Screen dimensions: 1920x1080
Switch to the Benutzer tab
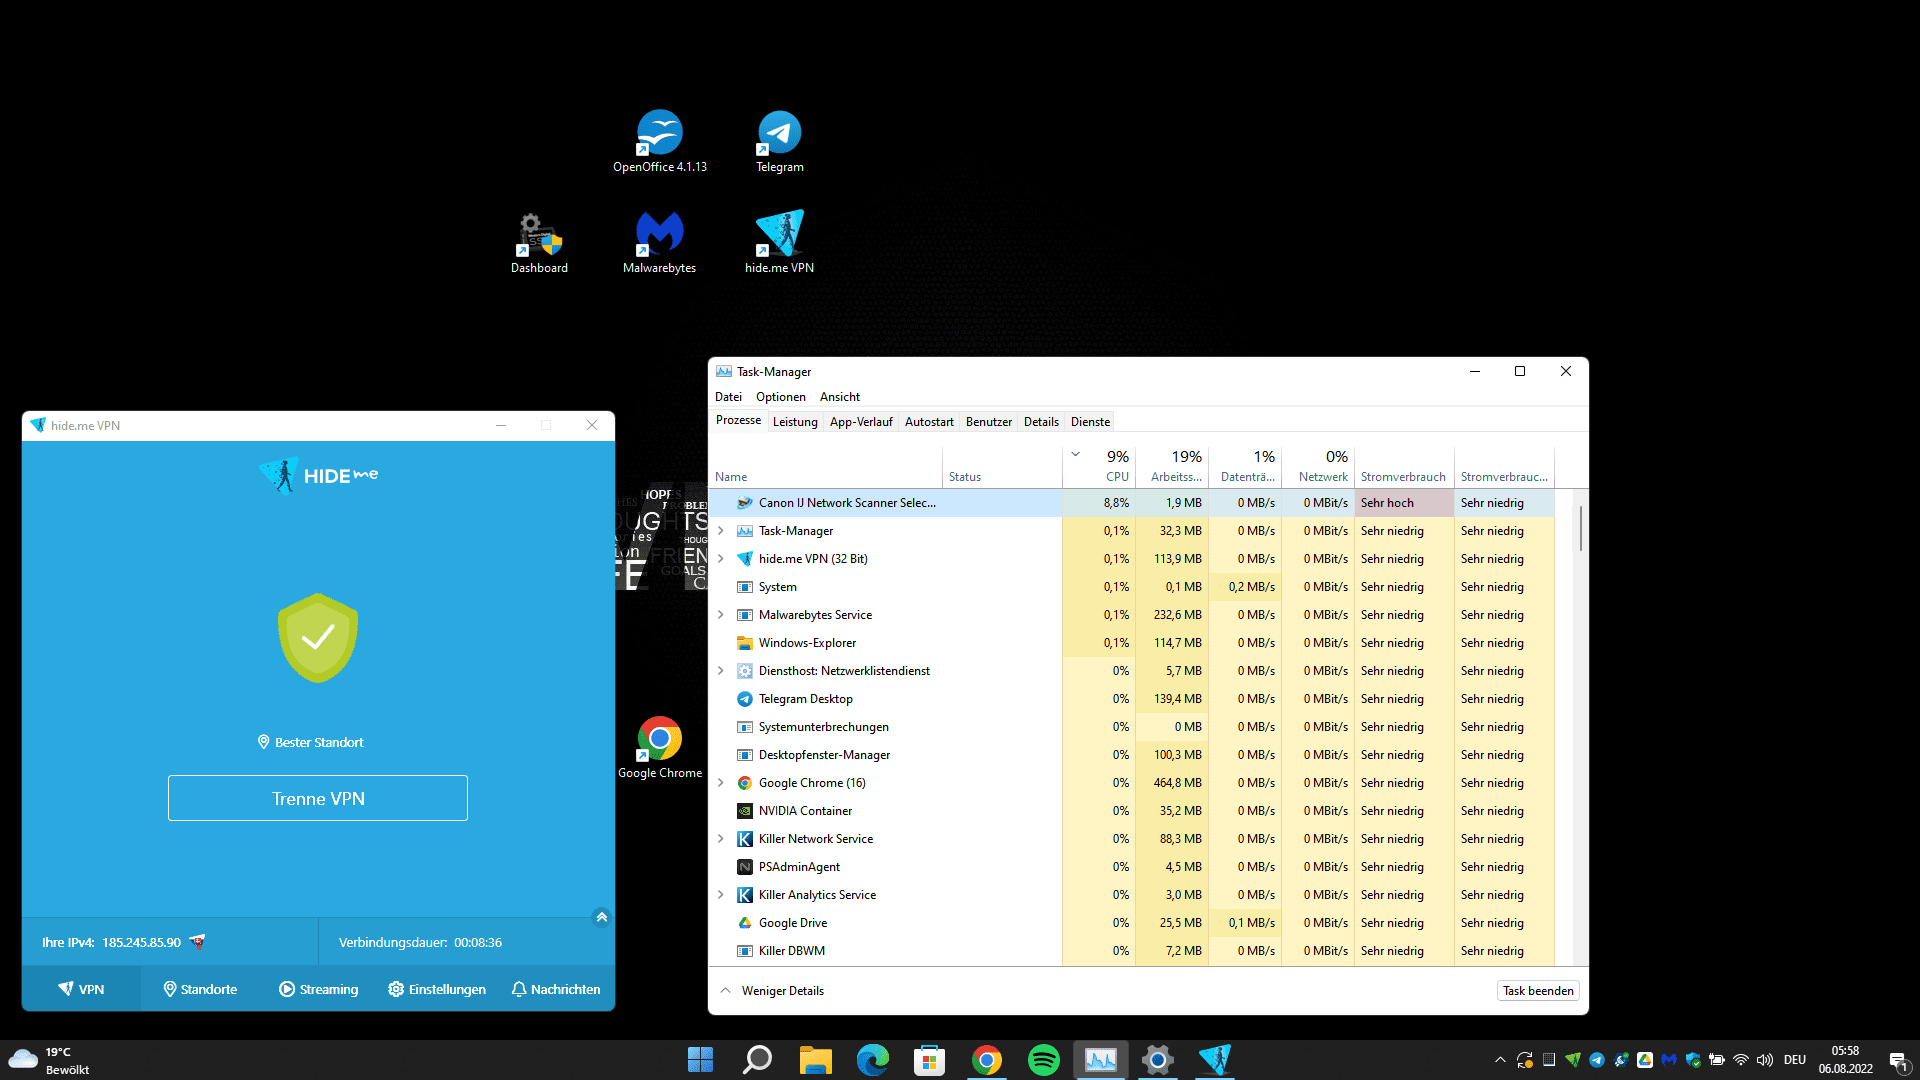(x=989, y=422)
